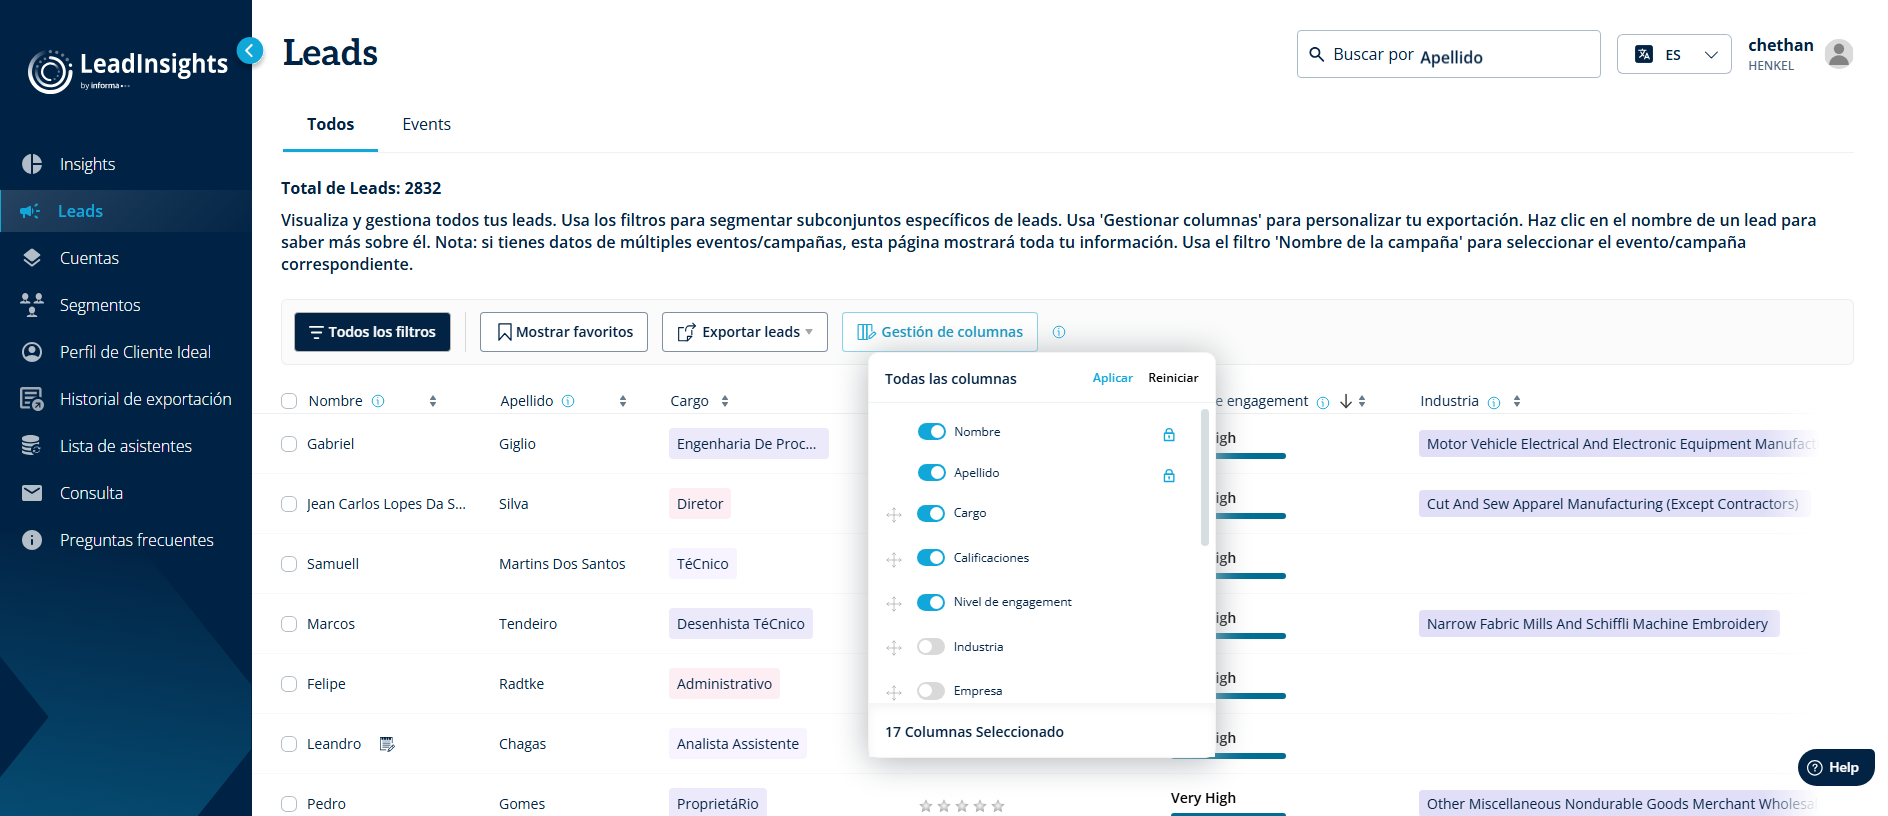Click the info icon beside Gestión de columnas

(x=1059, y=332)
